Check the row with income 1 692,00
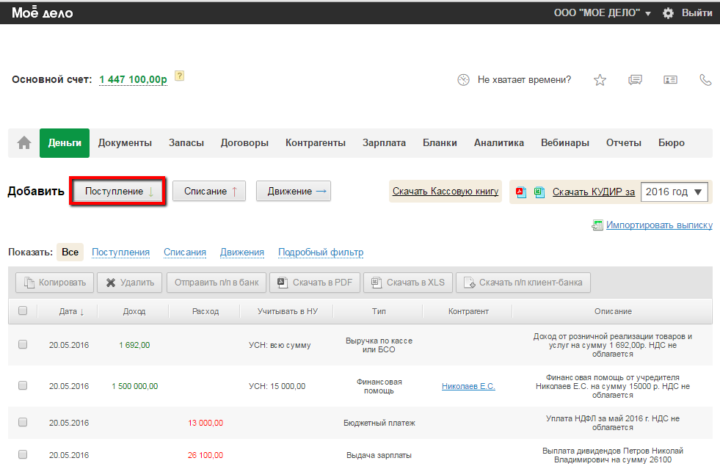Image resolution: width=720 pixels, height=469 pixels. pos(22,344)
